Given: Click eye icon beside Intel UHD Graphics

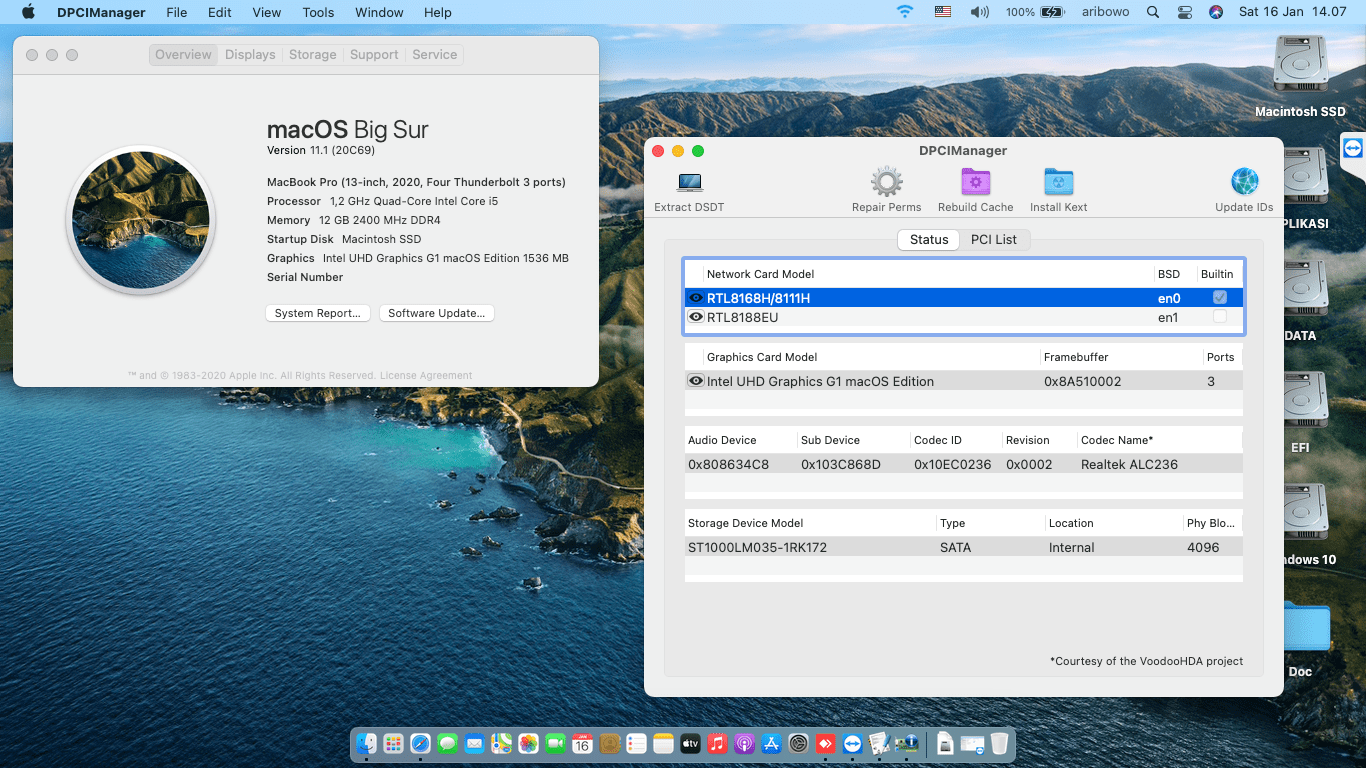Looking at the screenshot, I should click(696, 381).
